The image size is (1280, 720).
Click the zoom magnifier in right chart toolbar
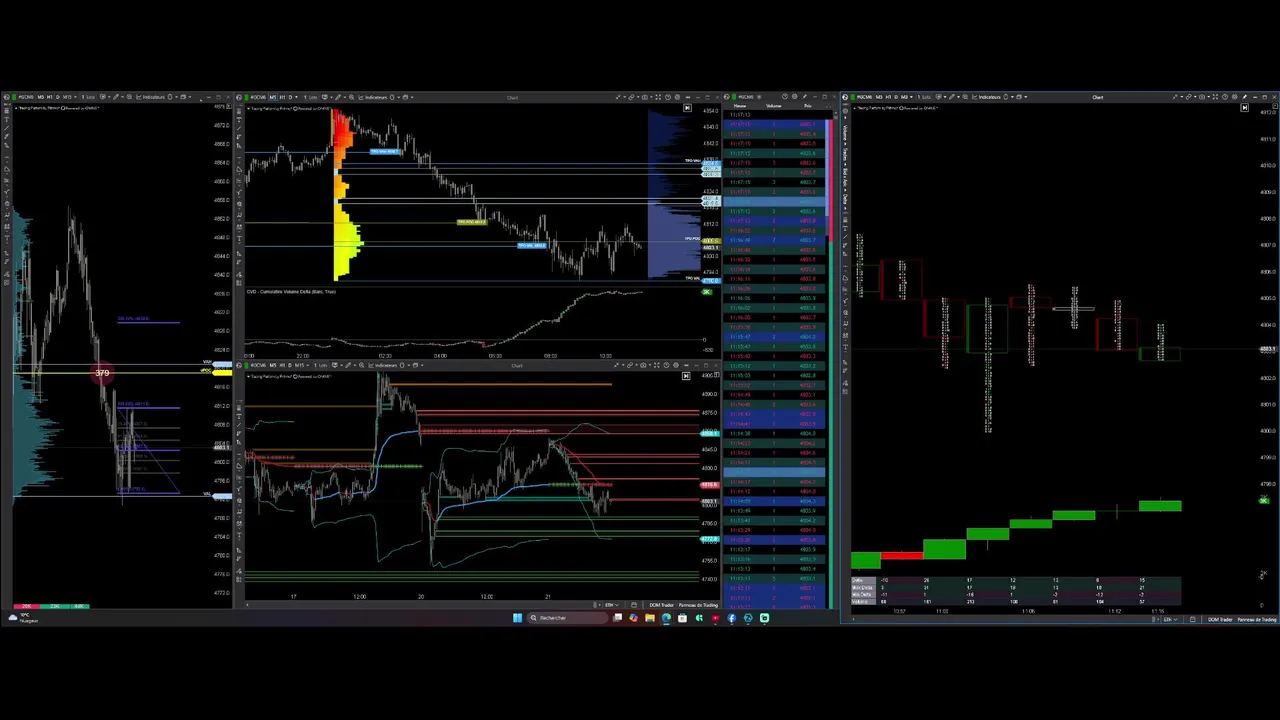(x=965, y=97)
